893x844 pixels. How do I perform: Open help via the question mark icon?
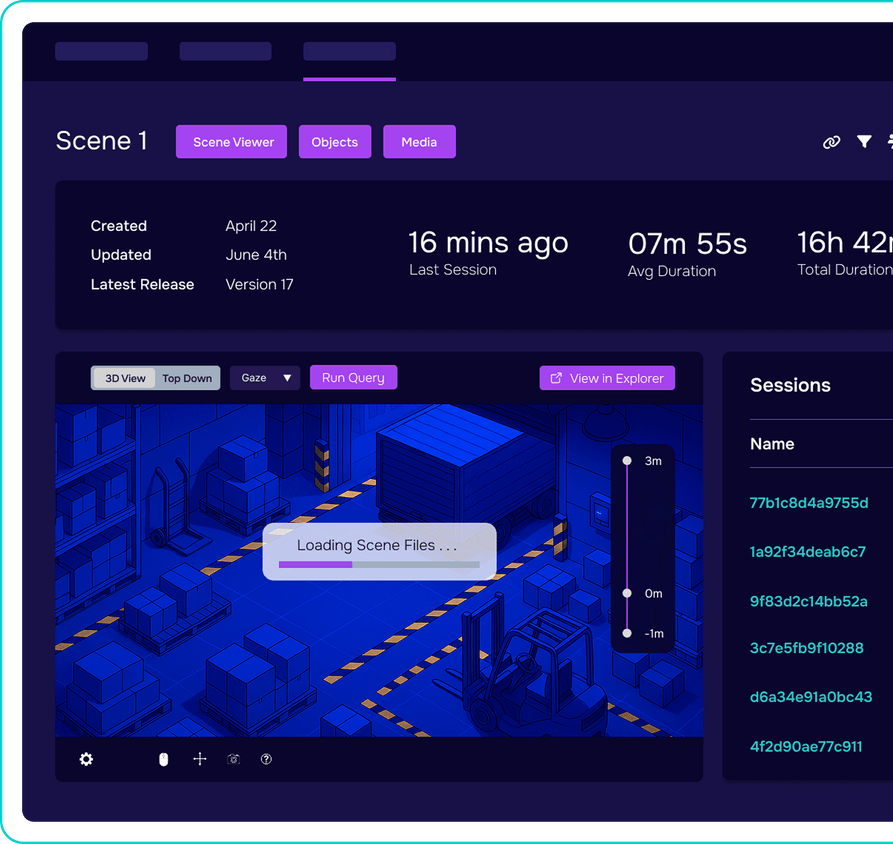266,759
